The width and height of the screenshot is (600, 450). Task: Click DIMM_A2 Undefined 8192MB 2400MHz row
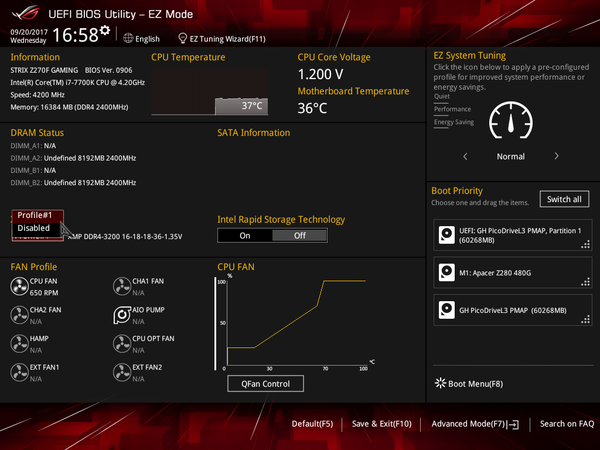(x=73, y=158)
